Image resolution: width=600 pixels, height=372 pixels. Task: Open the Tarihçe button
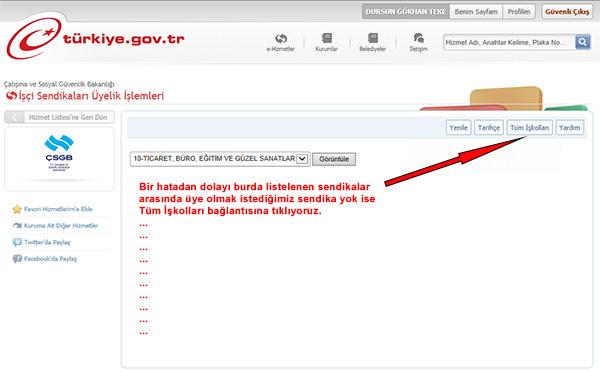(x=489, y=127)
